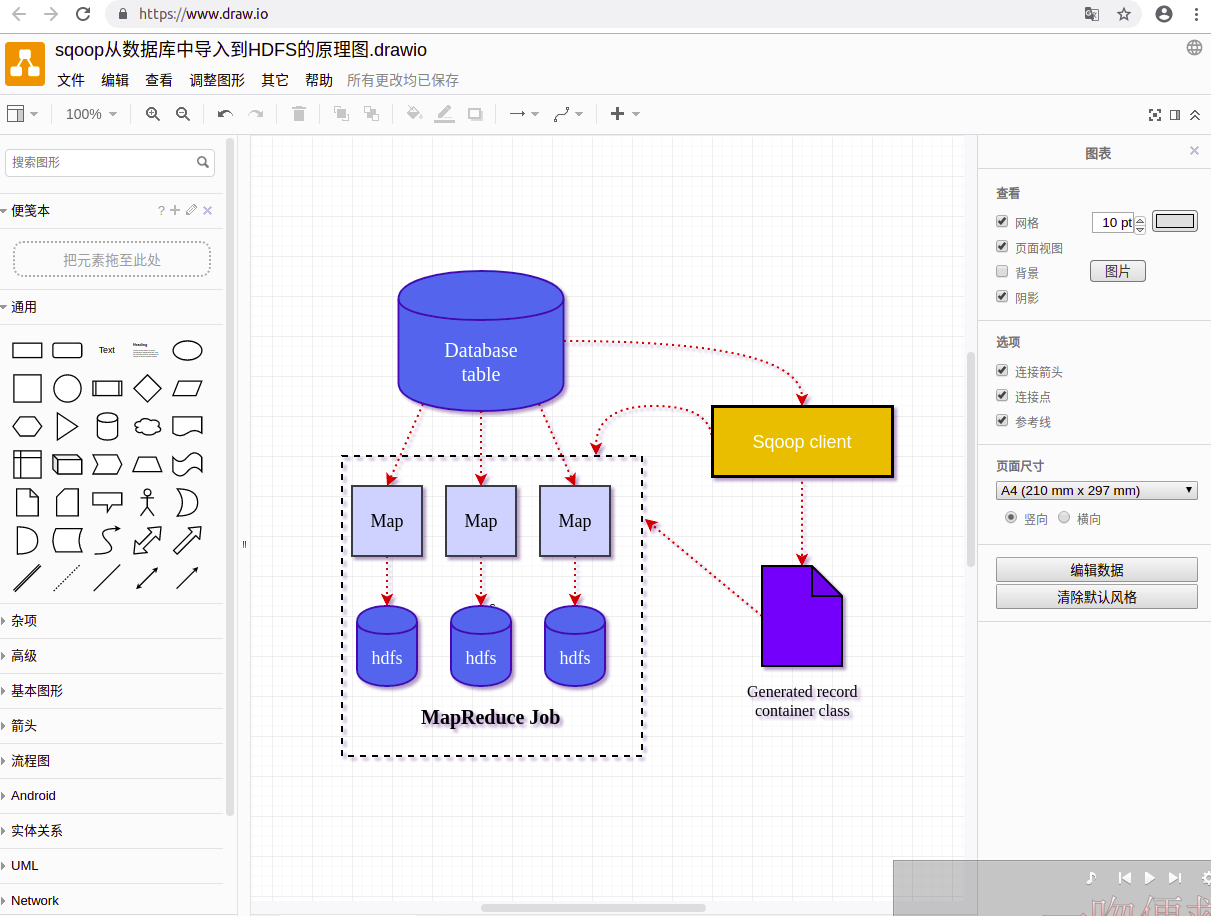Open the 查看 menu

[158, 80]
